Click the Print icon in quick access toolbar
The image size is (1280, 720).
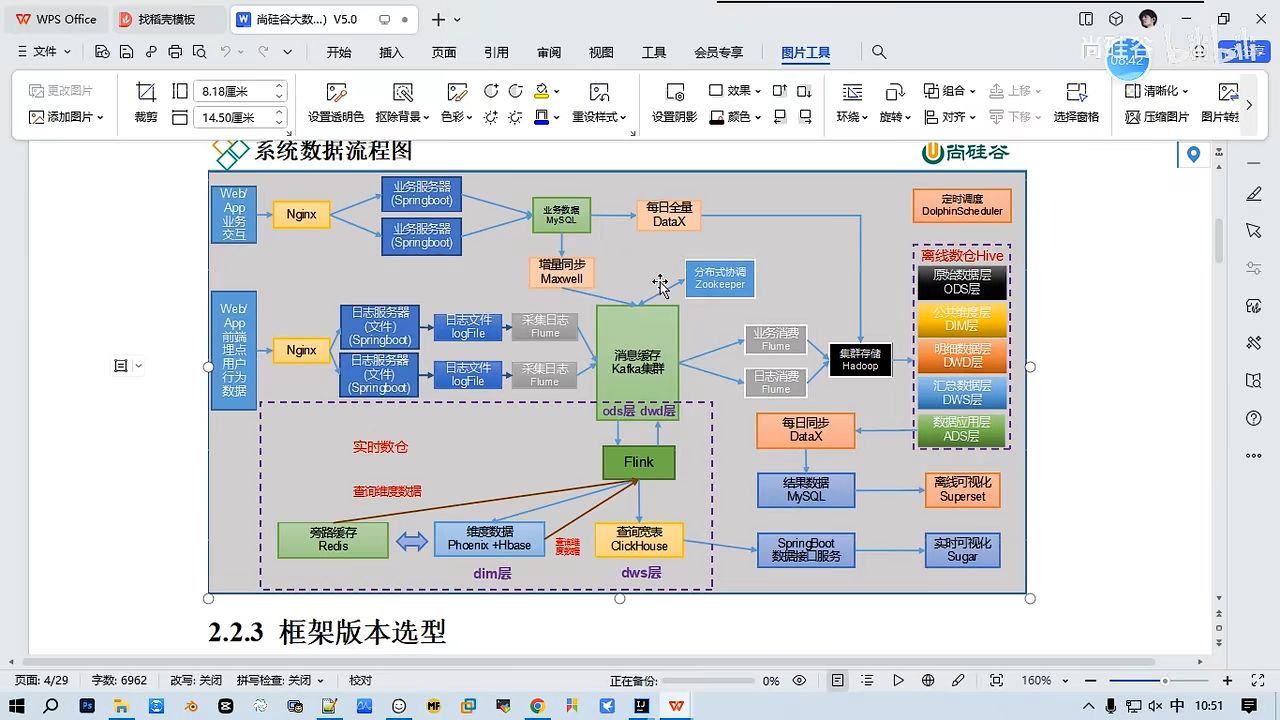[175, 52]
